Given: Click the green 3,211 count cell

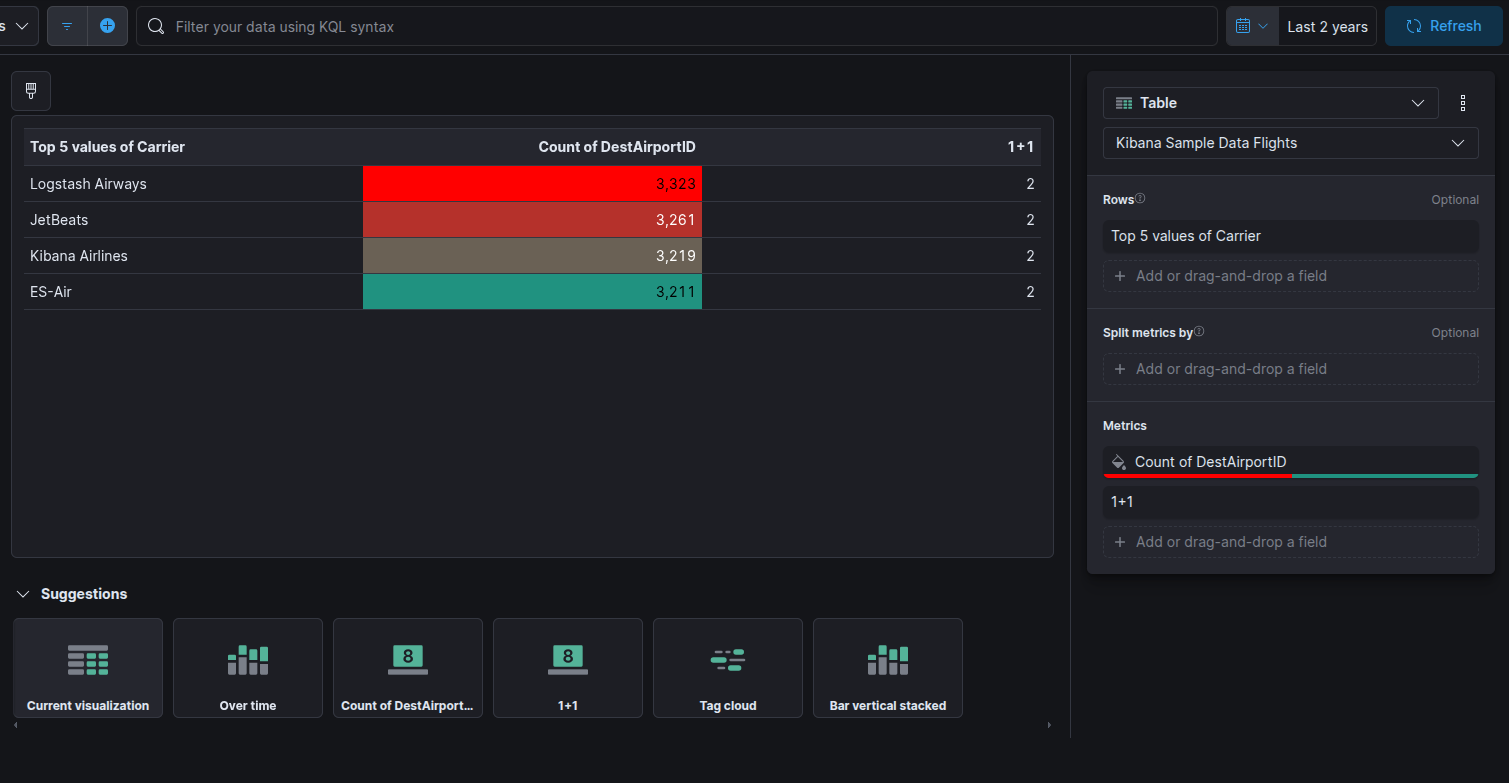Looking at the screenshot, I should coord(532,292).
